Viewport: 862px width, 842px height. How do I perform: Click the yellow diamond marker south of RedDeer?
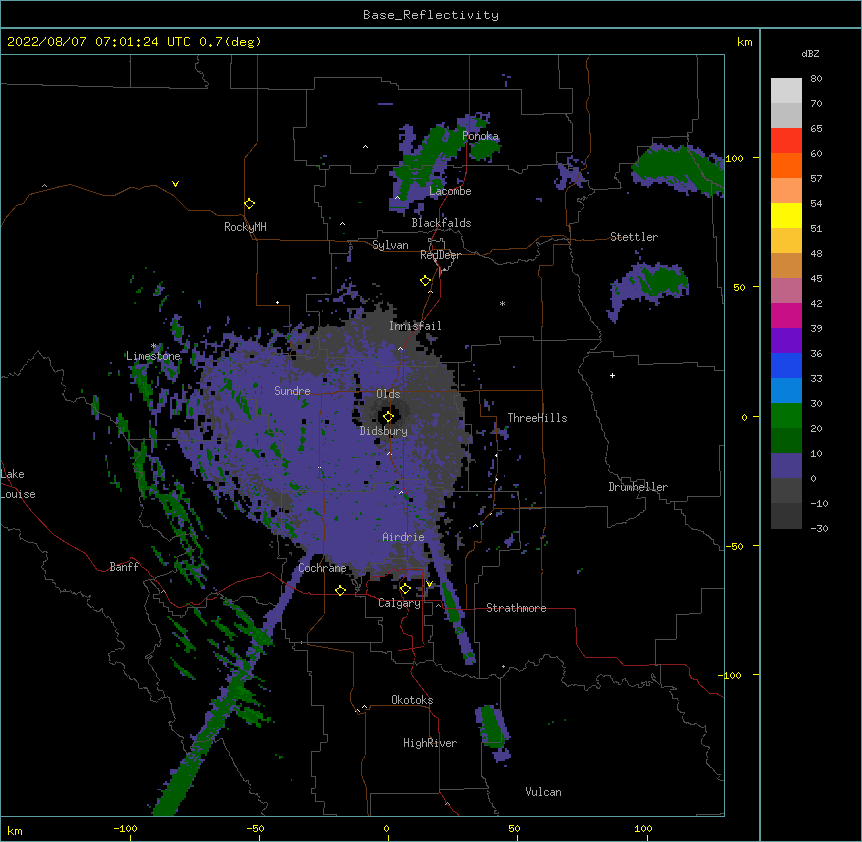[x=426, y=281]
